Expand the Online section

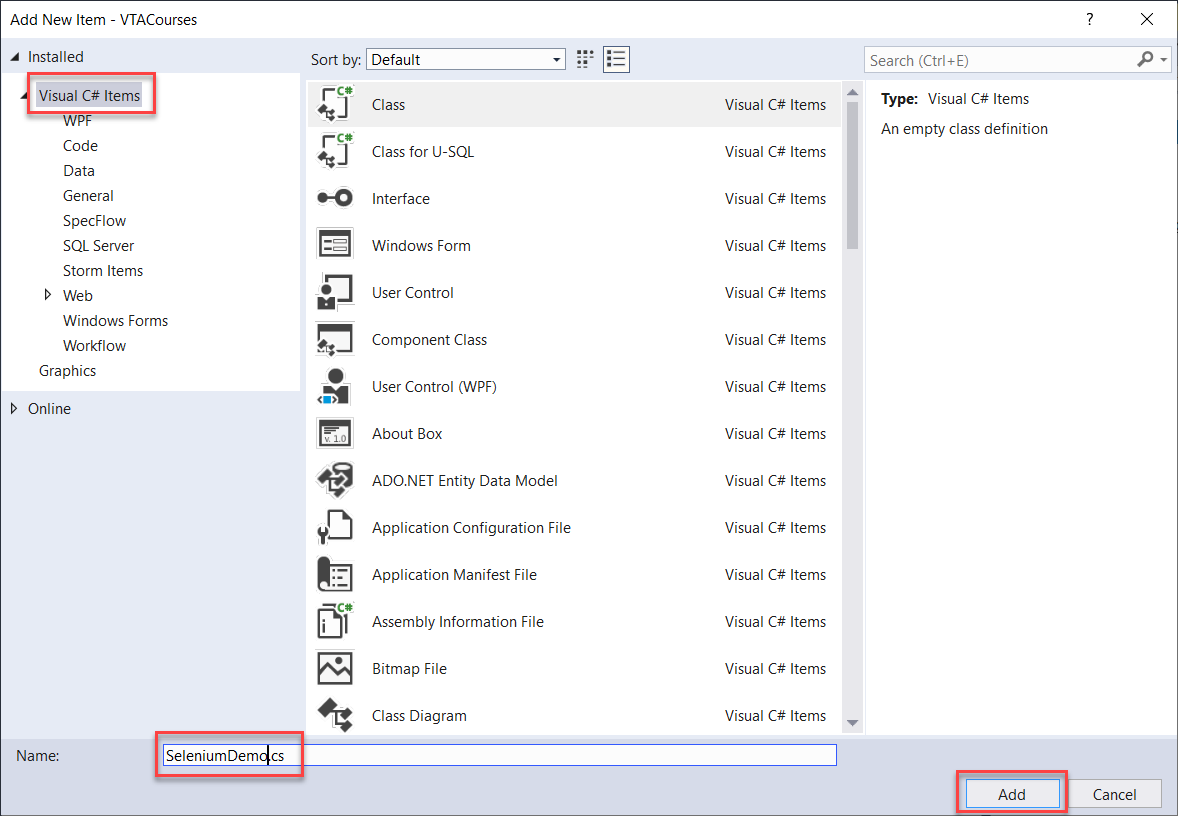[x=14, y=408]
